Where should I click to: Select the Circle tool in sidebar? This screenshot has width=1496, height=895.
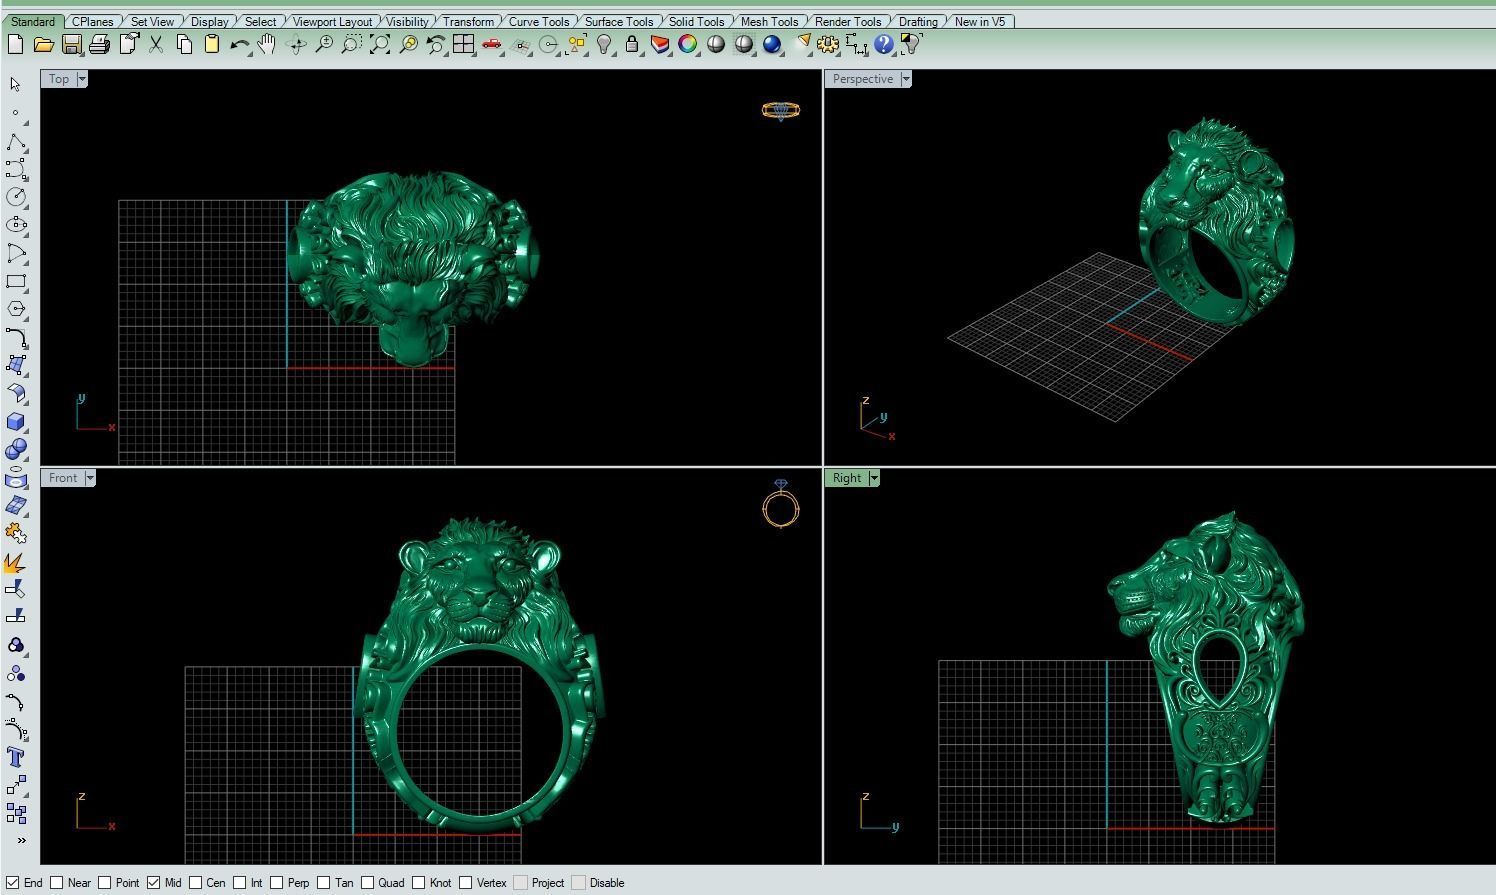point(16,197)
